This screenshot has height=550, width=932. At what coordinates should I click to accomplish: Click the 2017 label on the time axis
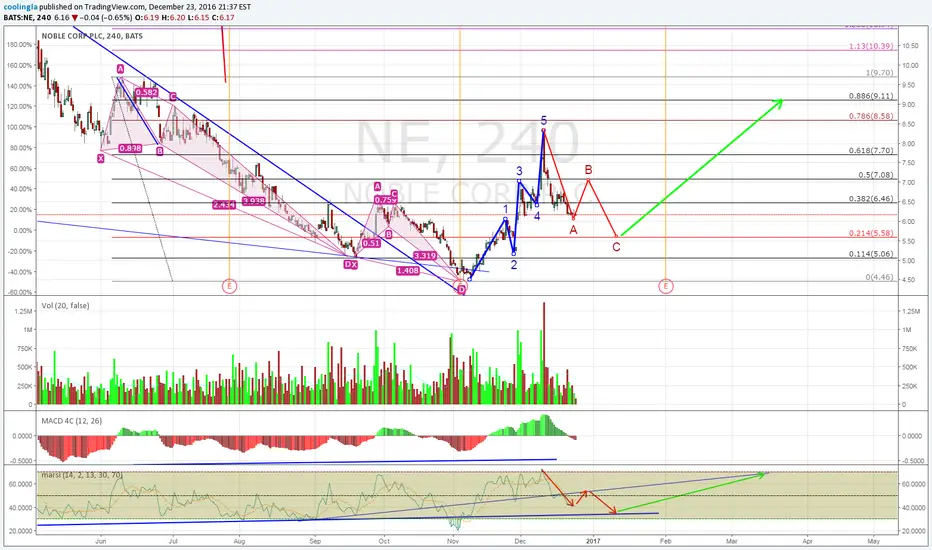(593, 541)
